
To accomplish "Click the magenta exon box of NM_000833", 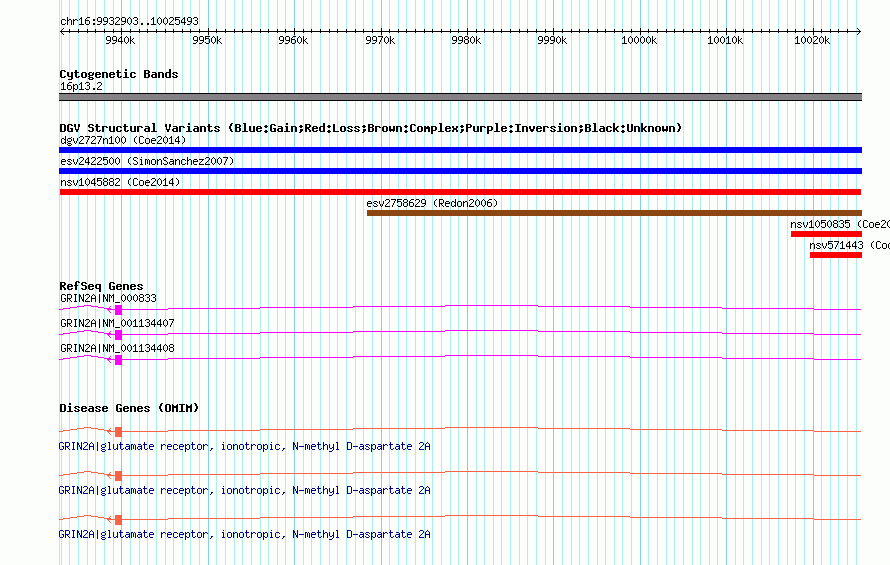I will click(119, 309).
